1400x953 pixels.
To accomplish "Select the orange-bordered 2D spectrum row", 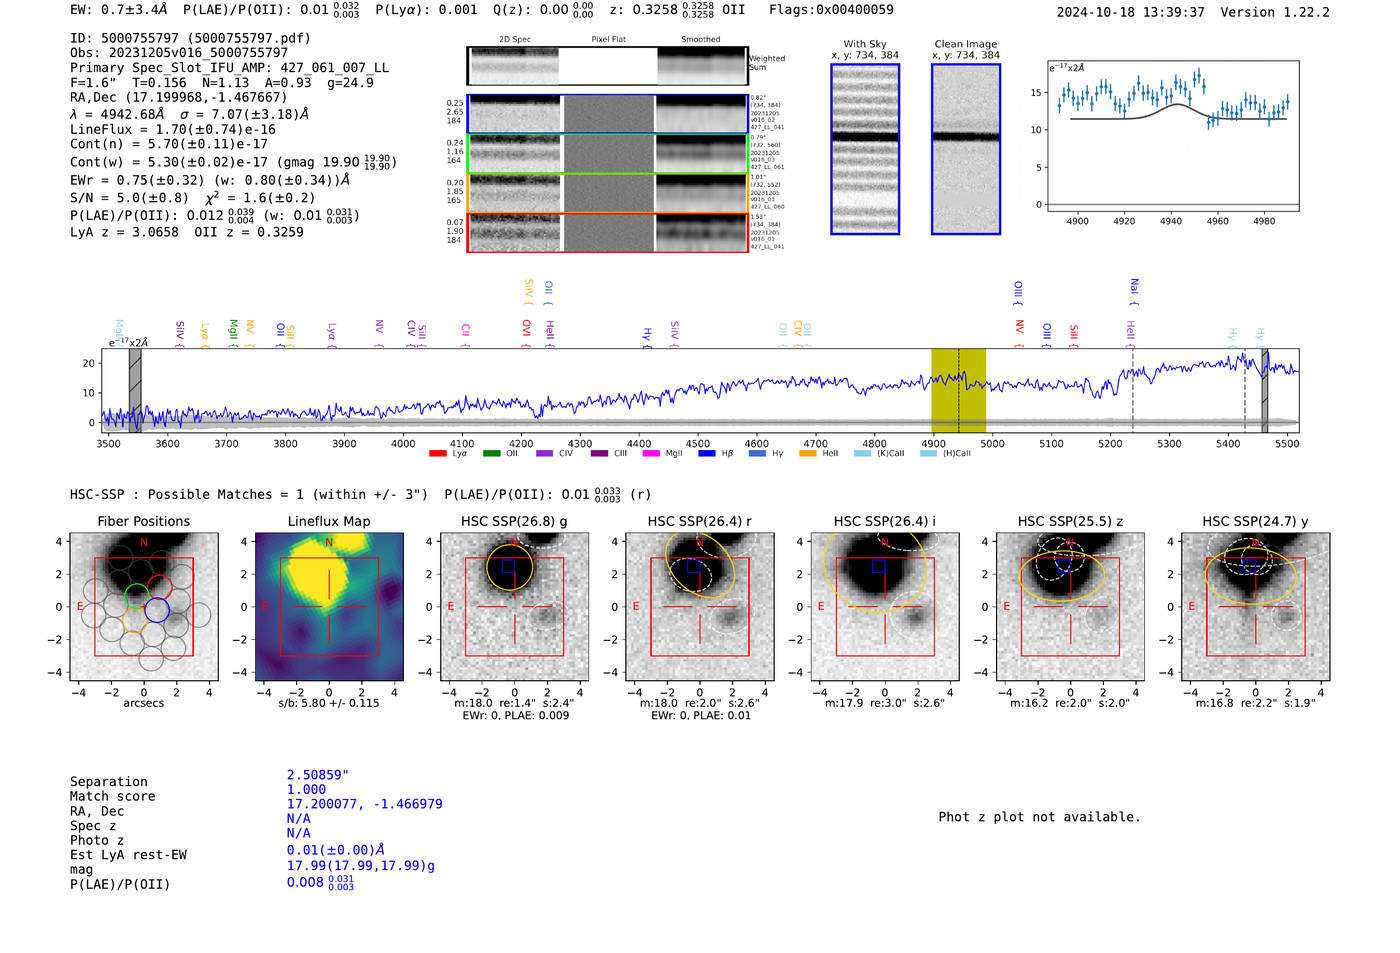I will click(607, 193).
